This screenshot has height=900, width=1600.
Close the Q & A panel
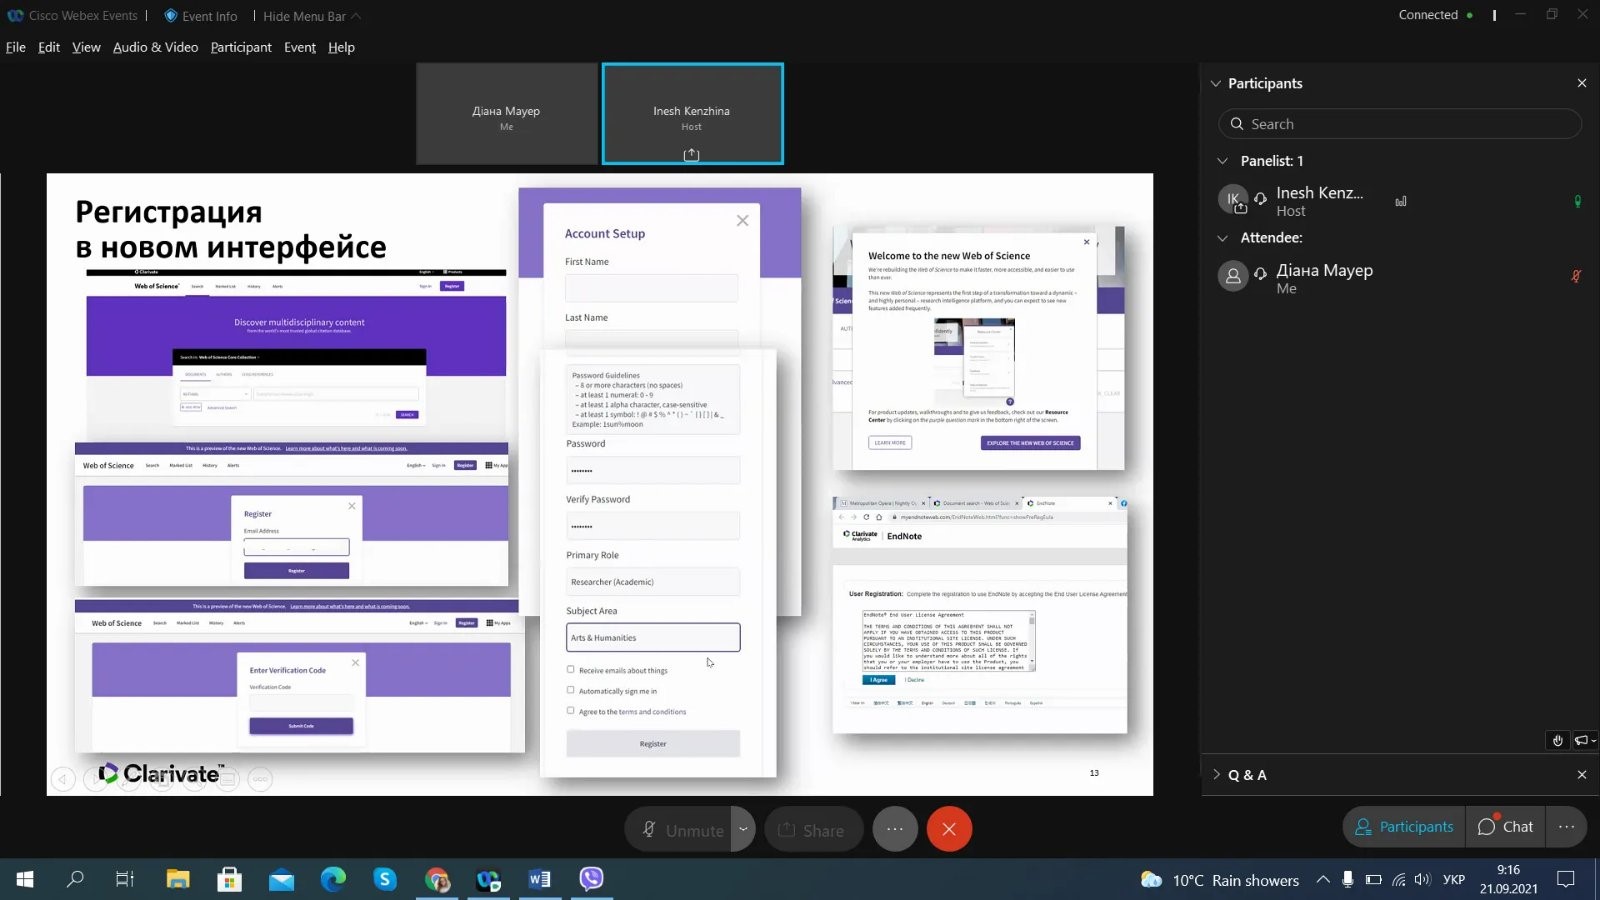(1582, 774)
